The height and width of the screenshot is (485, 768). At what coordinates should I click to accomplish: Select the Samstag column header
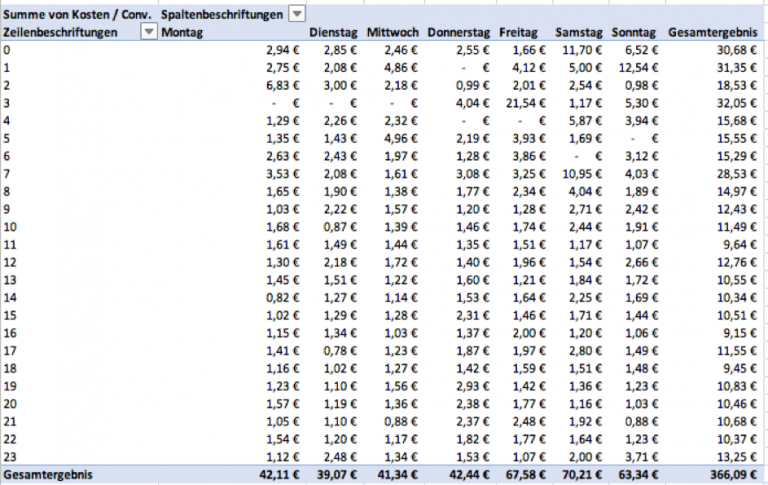coord(579,32)
